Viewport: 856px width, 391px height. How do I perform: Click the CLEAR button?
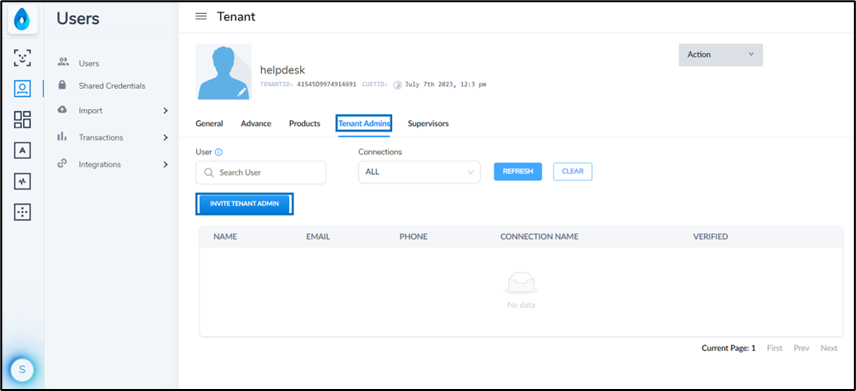573,171
